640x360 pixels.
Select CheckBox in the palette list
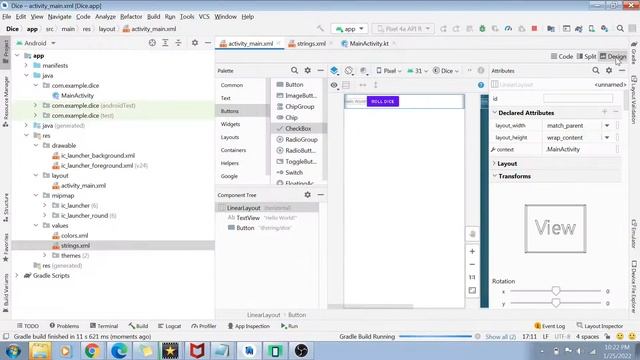pos(298,129)
